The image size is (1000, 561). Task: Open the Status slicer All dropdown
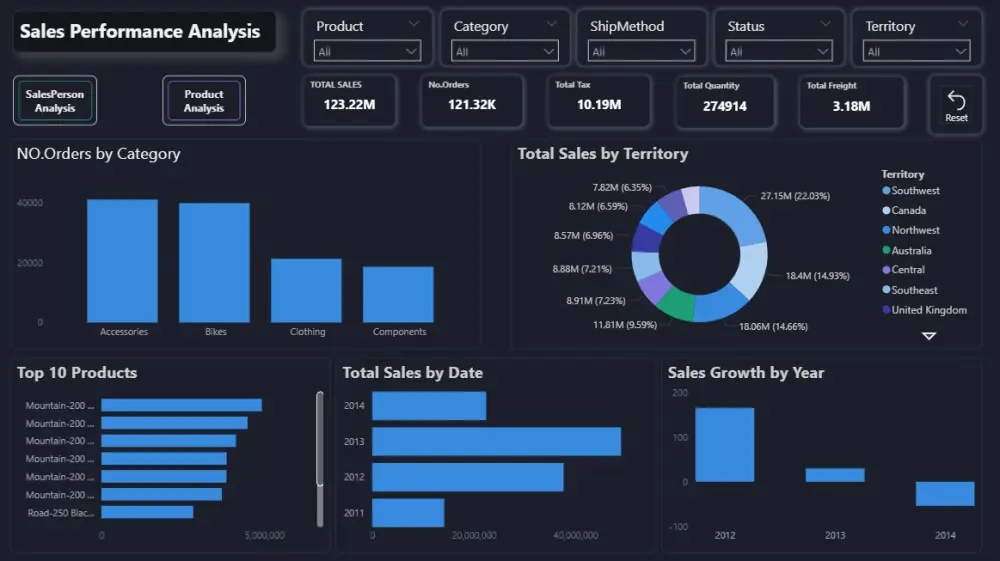[779, 52]
